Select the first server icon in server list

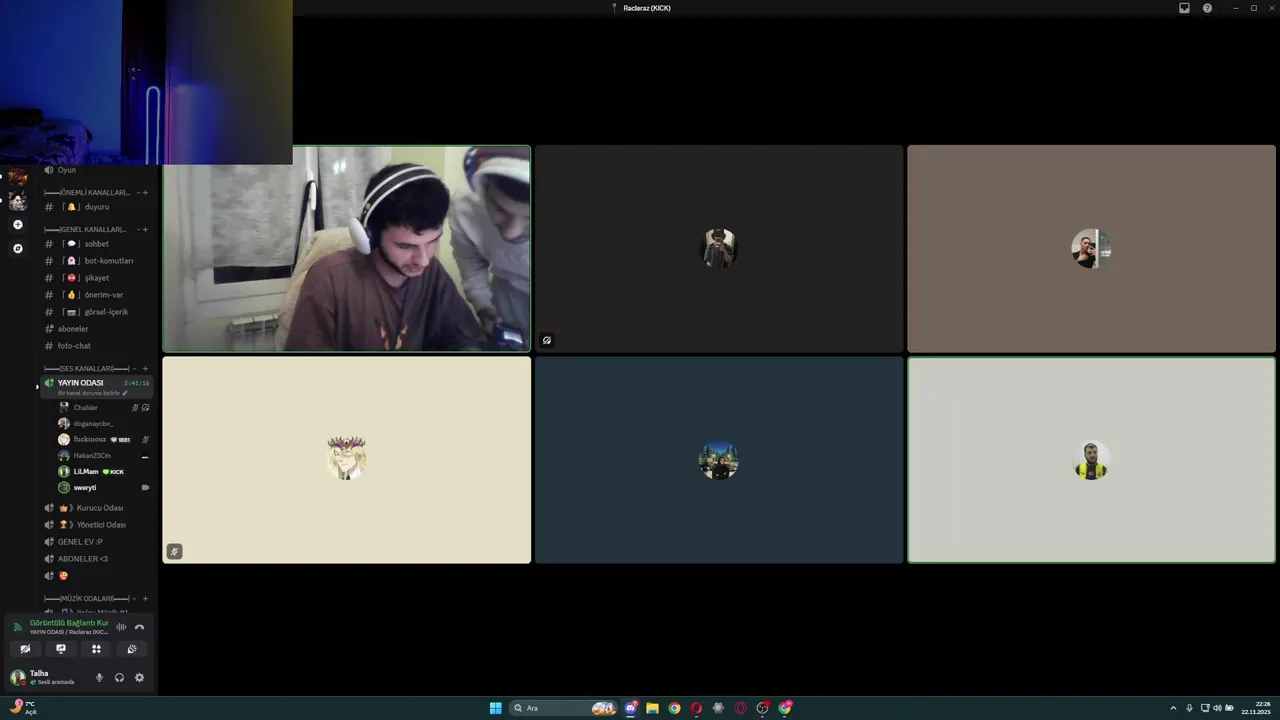tap(17, 178)
